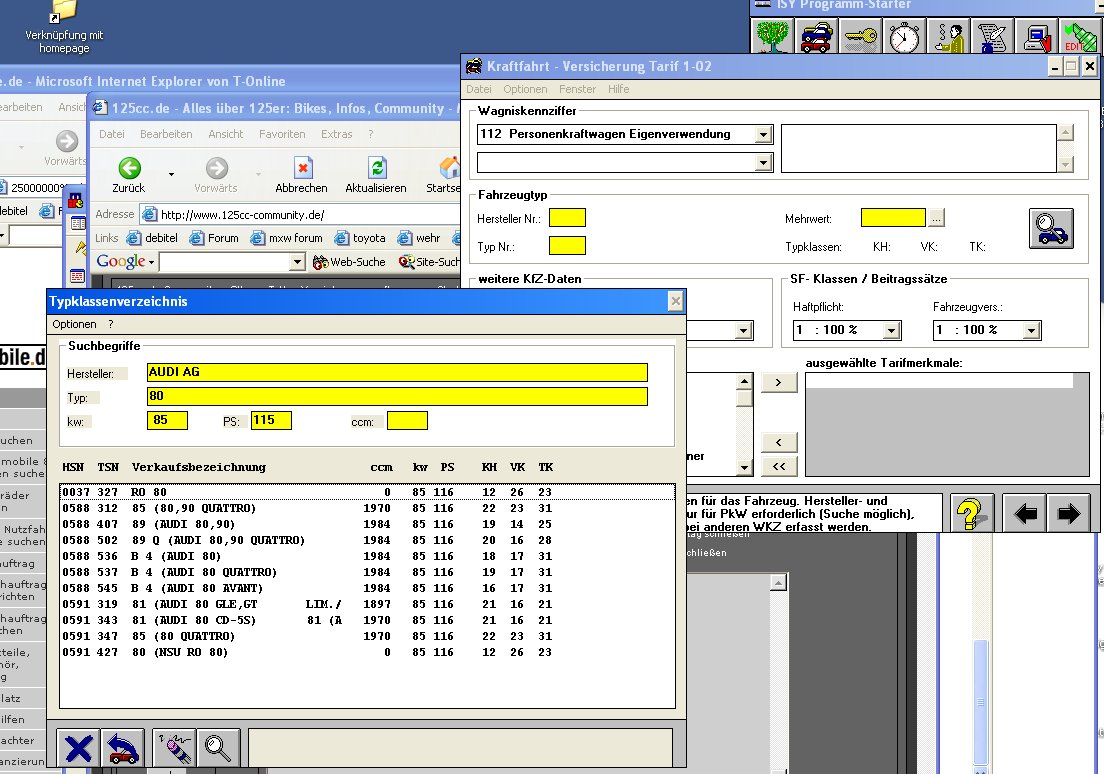Viewport: 1104px width, 774px height.
Task: Expand the Wagniskennziffer 112 Personenkraftwagen dropdown
Action: click(x=763, y=135)
